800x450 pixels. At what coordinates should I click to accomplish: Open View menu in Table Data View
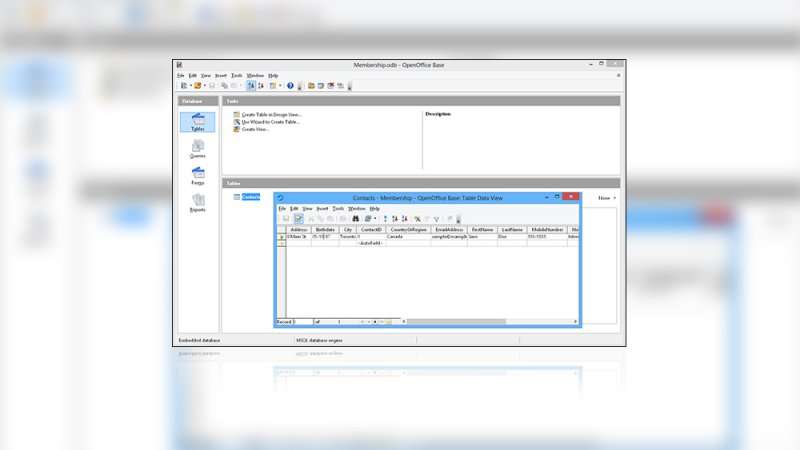click(307, 209)
